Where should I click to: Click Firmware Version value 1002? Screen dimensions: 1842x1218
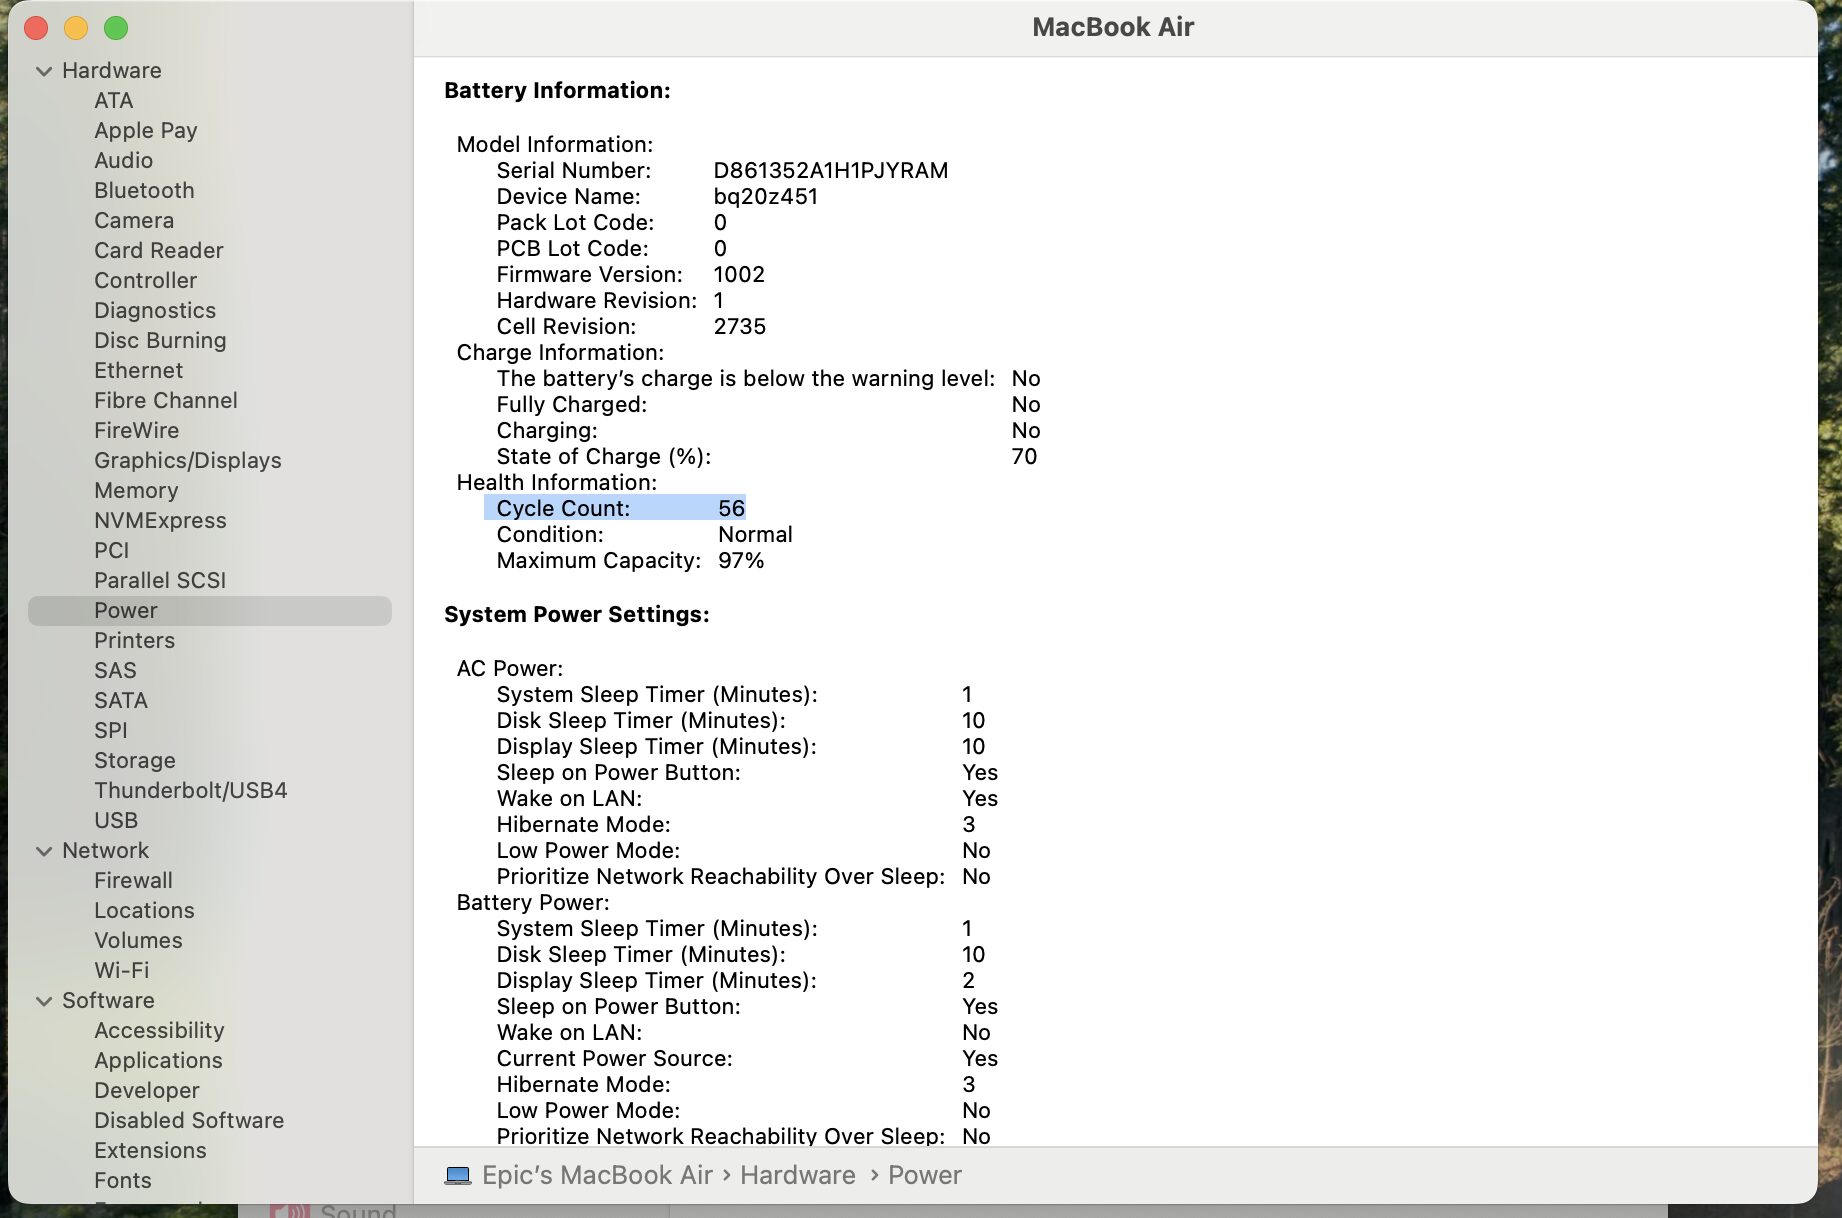point(739,275)
